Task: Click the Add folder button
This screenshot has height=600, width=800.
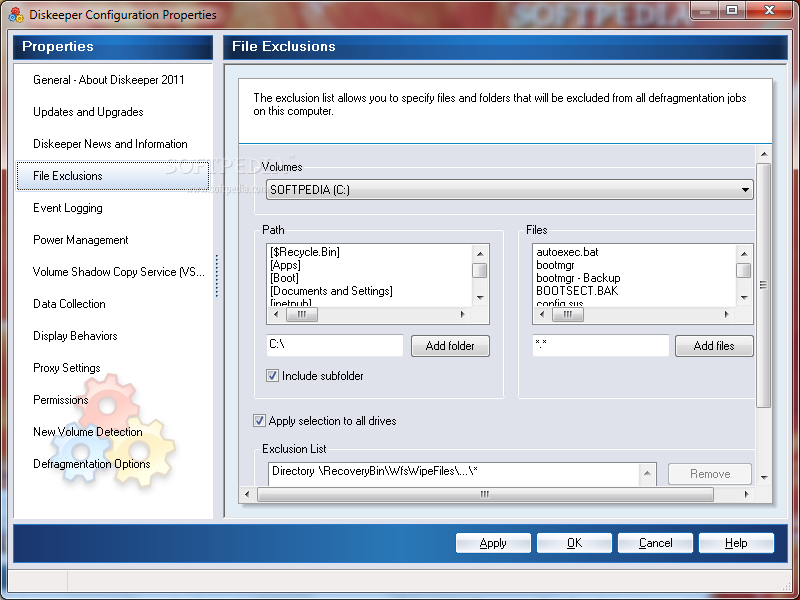Action: point(450,346)
